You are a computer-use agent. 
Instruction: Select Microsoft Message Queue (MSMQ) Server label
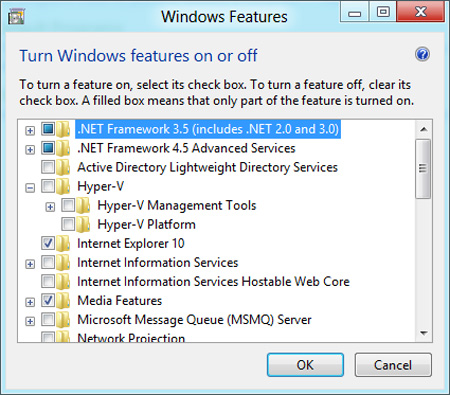(194, 320)
